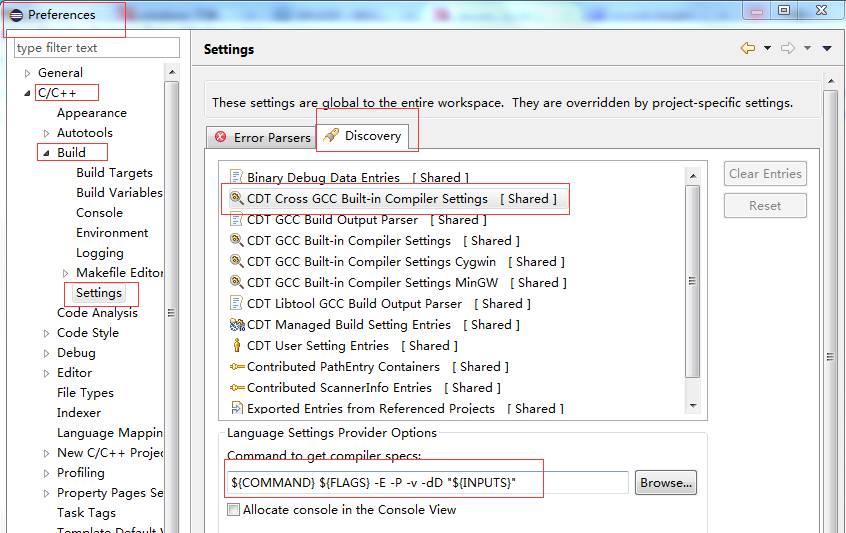The height and width of the screenshot is (533, 846).
Task: Select Build Targets in the tree
Action: click(114, 173)
